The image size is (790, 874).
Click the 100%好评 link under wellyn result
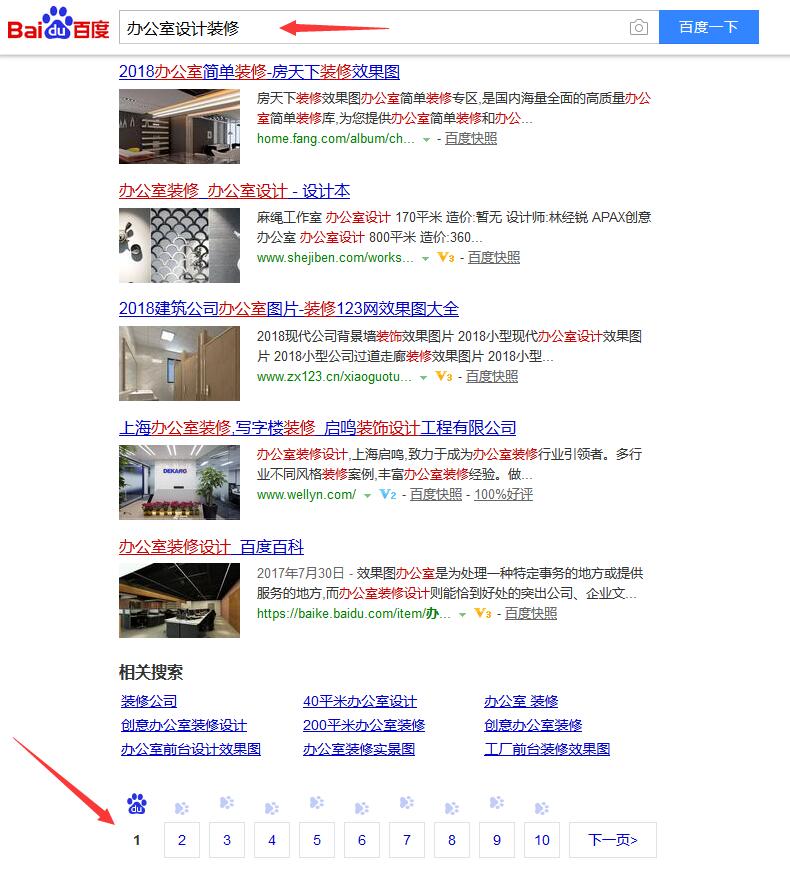503,495
